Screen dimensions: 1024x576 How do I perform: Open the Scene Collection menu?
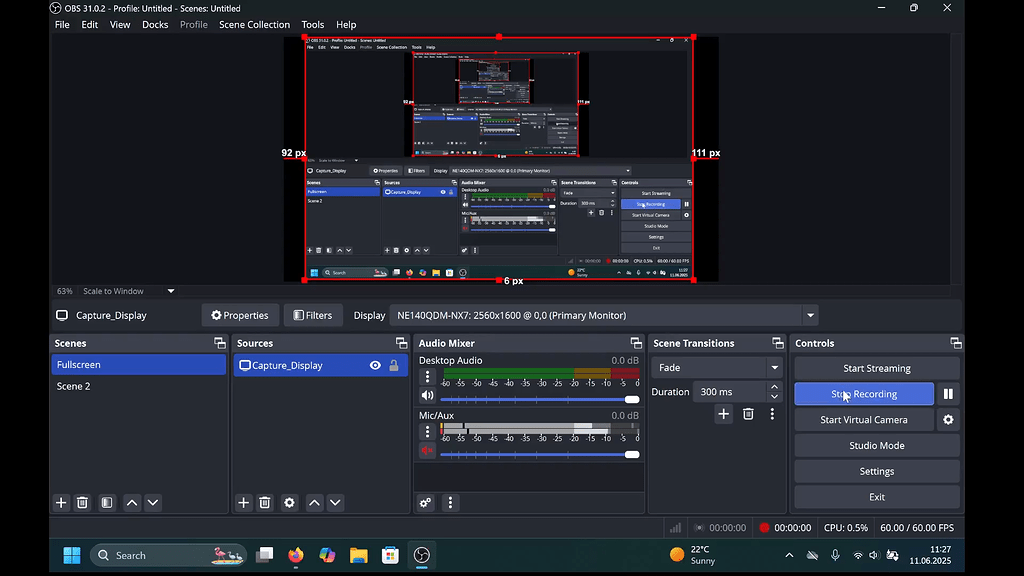point(254,25)
